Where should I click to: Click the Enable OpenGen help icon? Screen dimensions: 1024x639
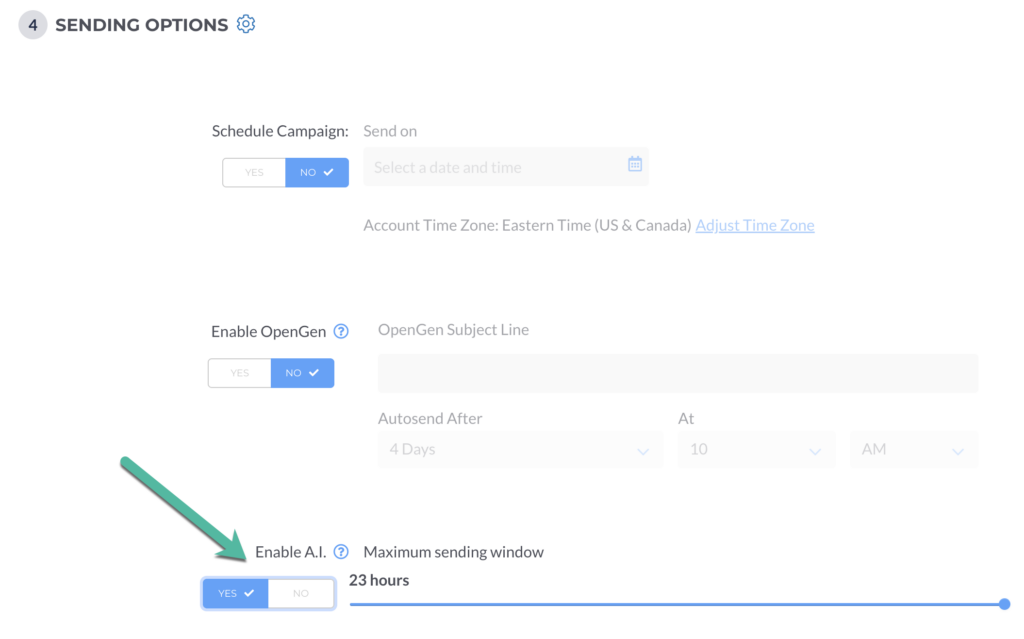[341, 331]
